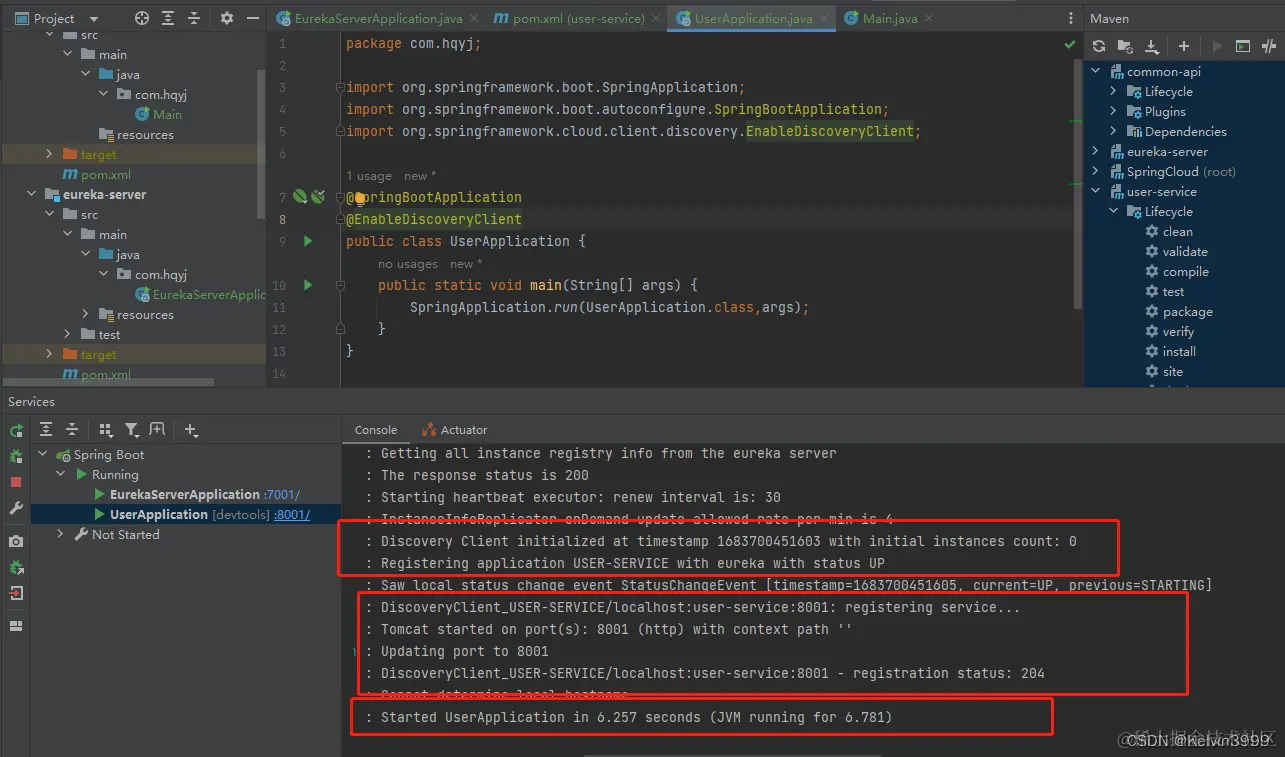1285x757 pixels.
Task: Click the EnableDiscoveryClient import text
Action: tap(830, 131)
